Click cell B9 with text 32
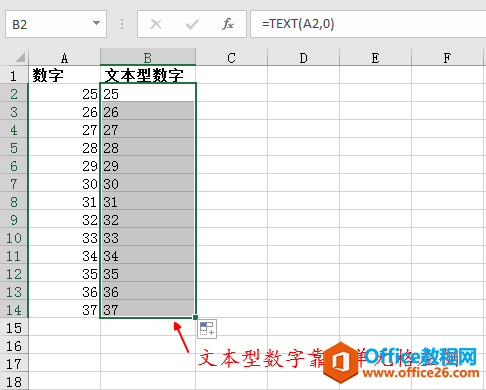 coord(148,219)
